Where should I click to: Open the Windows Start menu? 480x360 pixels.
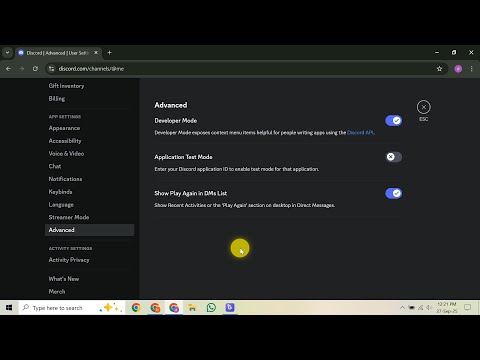click(x=9, y=308)
